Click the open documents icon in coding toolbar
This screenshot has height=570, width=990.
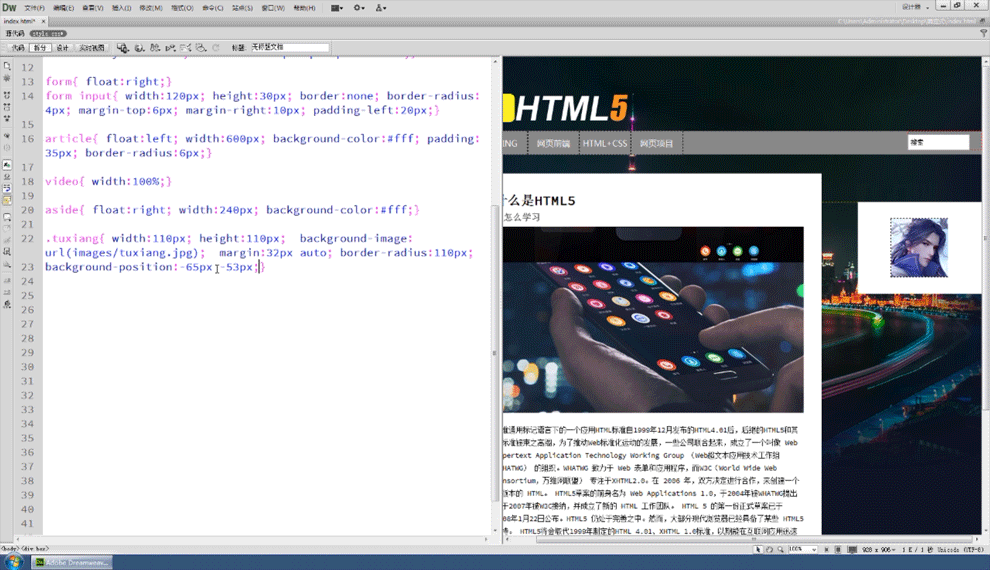click(x=7, y=66)
